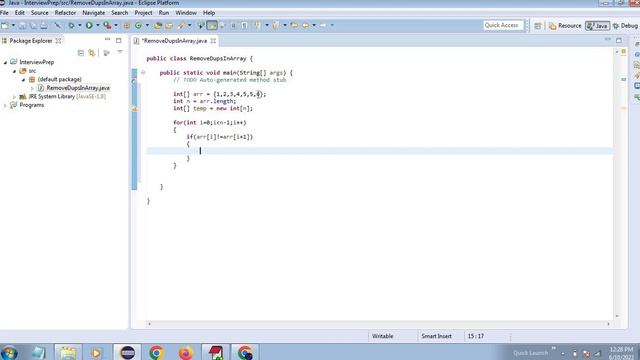The width and height of the screenshot is (640, 360).
Task: Collapse the src folder node
Action: [14, 71]
